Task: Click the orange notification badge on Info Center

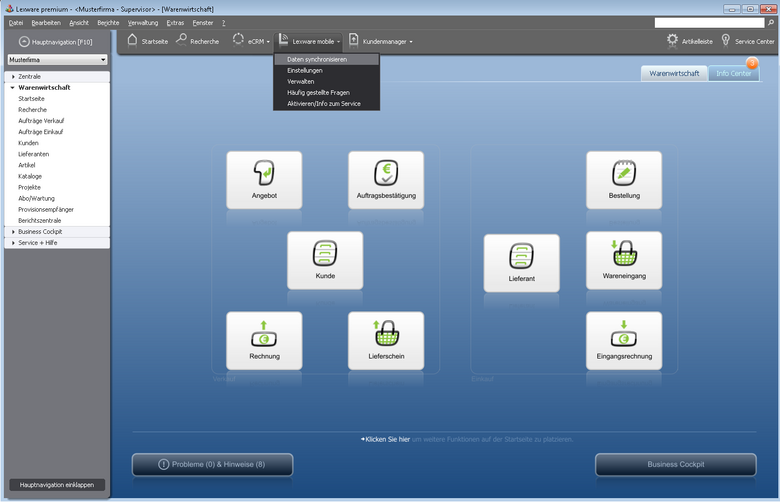Action: click(752, 63)
